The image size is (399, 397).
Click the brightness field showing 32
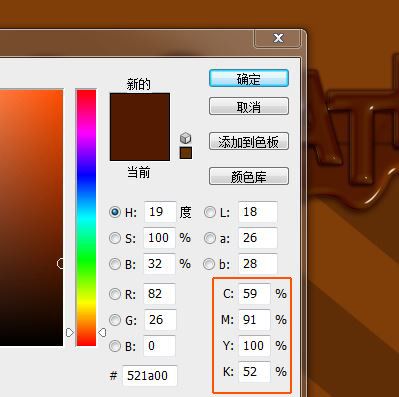click(159, 264)
